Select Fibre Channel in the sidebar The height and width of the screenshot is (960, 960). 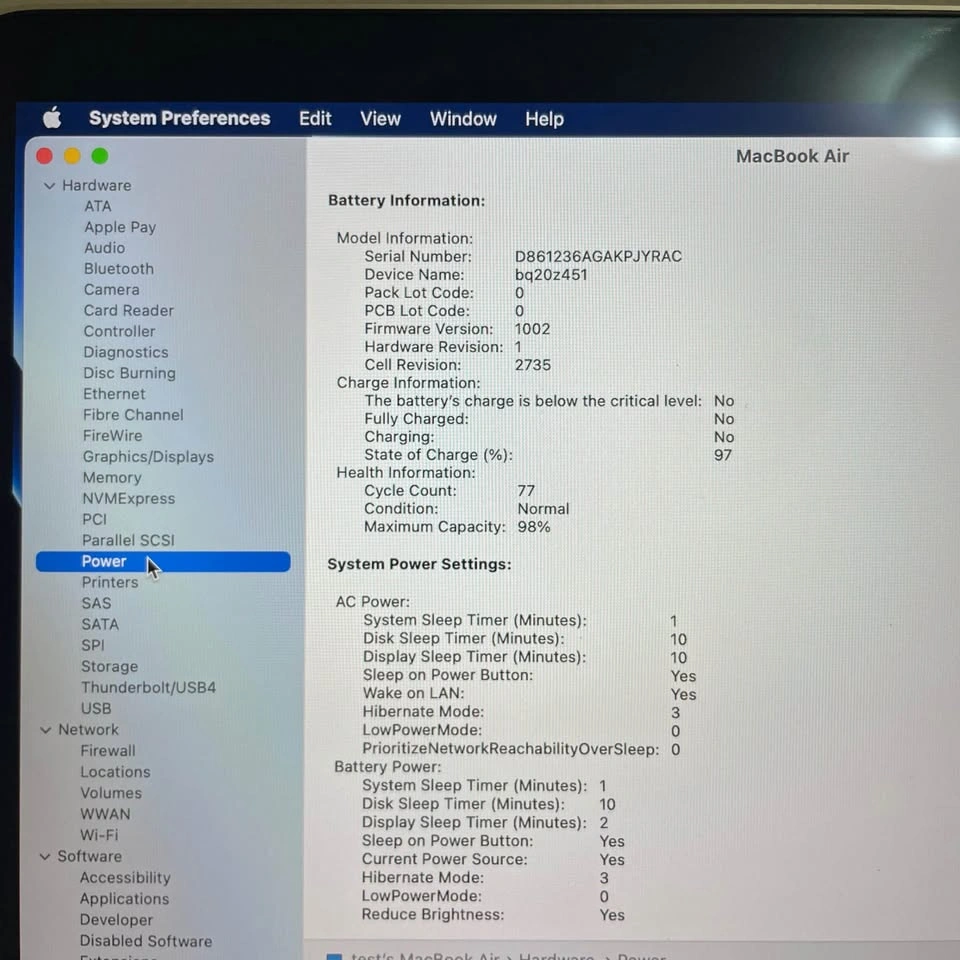coord(133,415)
